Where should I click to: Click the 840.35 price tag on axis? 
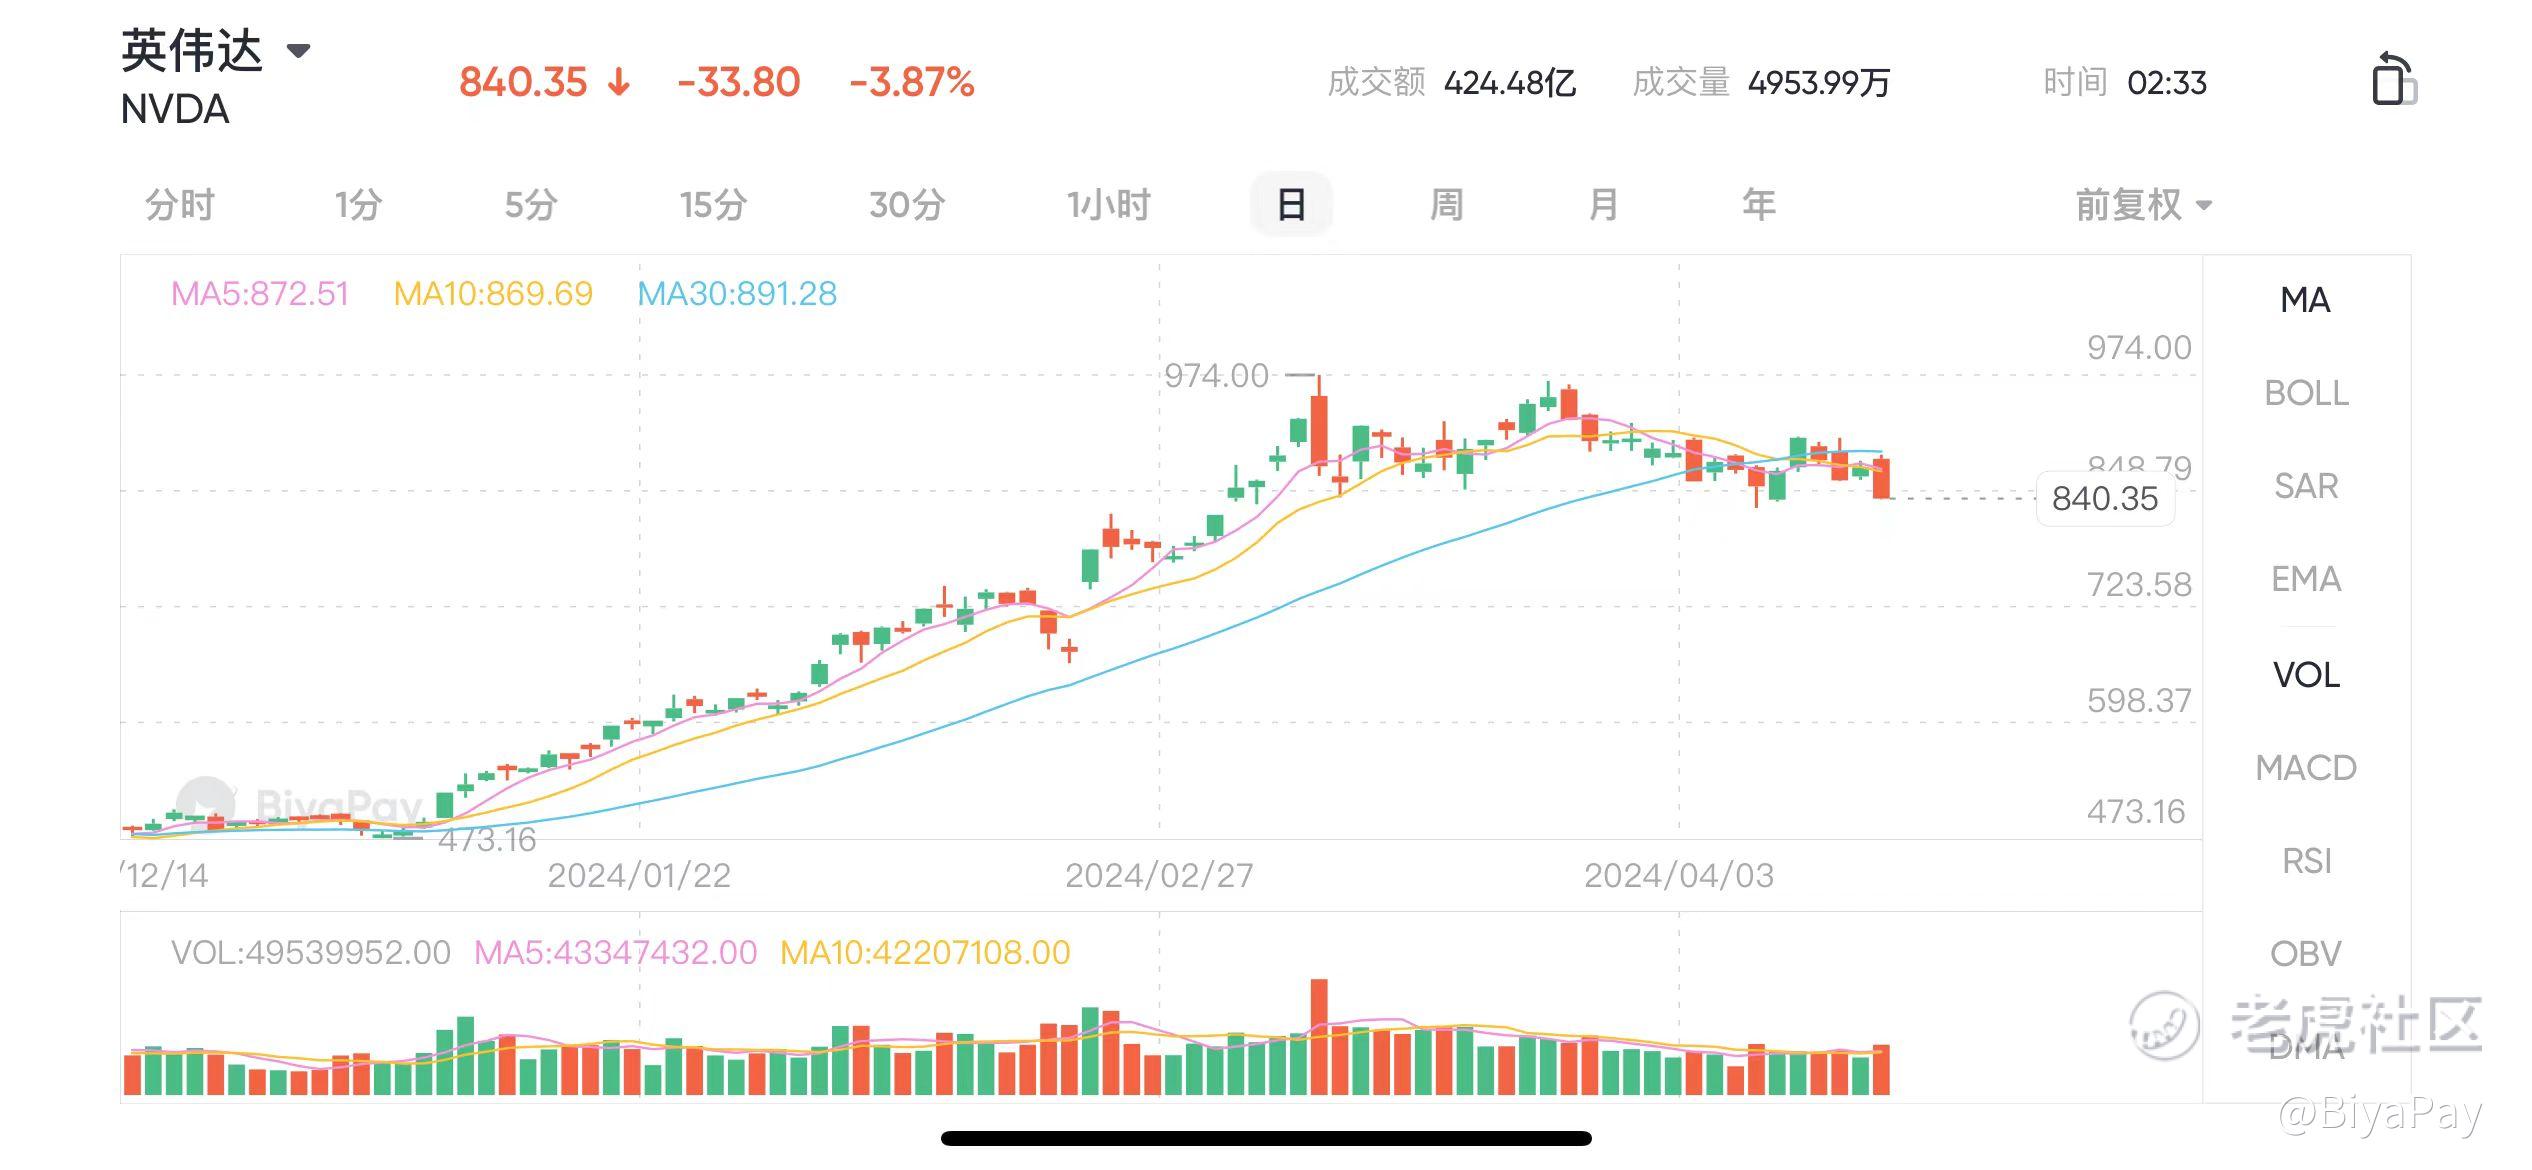[2105, 498]
